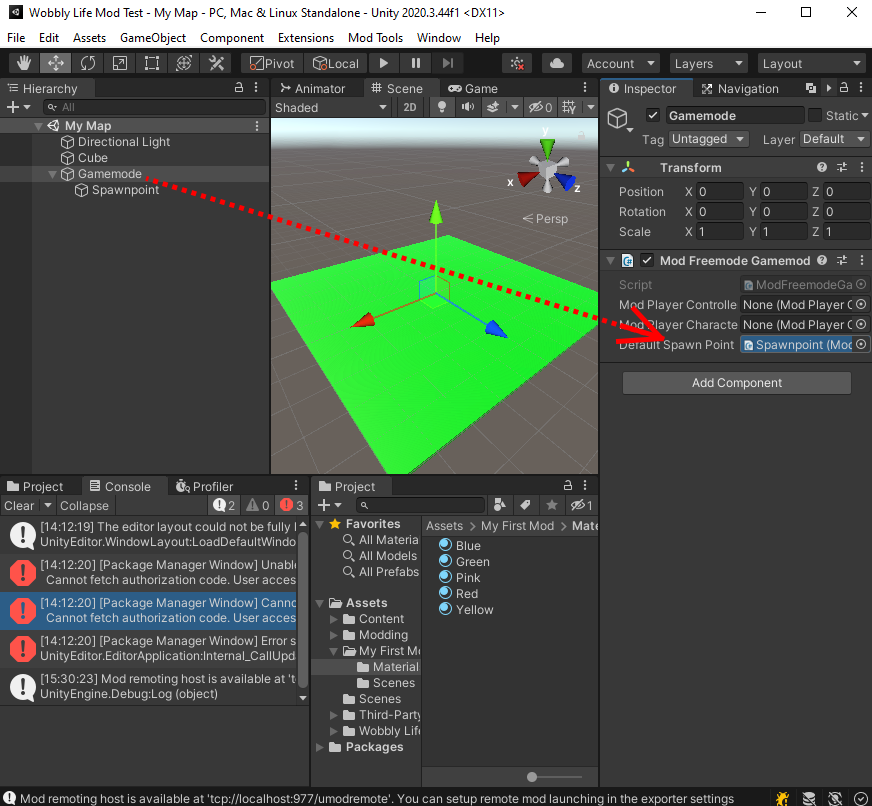Image resolution: width=872 pixels, height=806 pixels.
Task: Click the Project panel search field
Action: [419, 505]
